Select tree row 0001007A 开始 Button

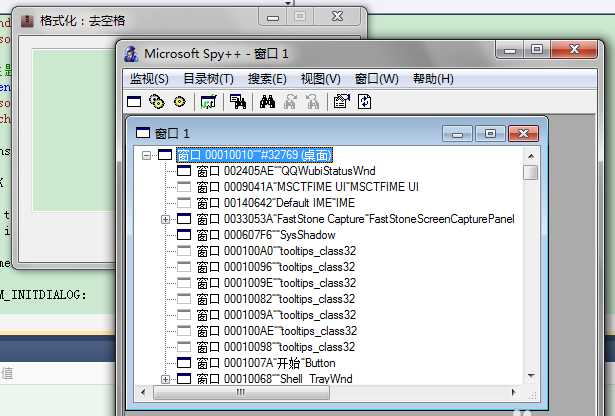[x=266, y=363]
